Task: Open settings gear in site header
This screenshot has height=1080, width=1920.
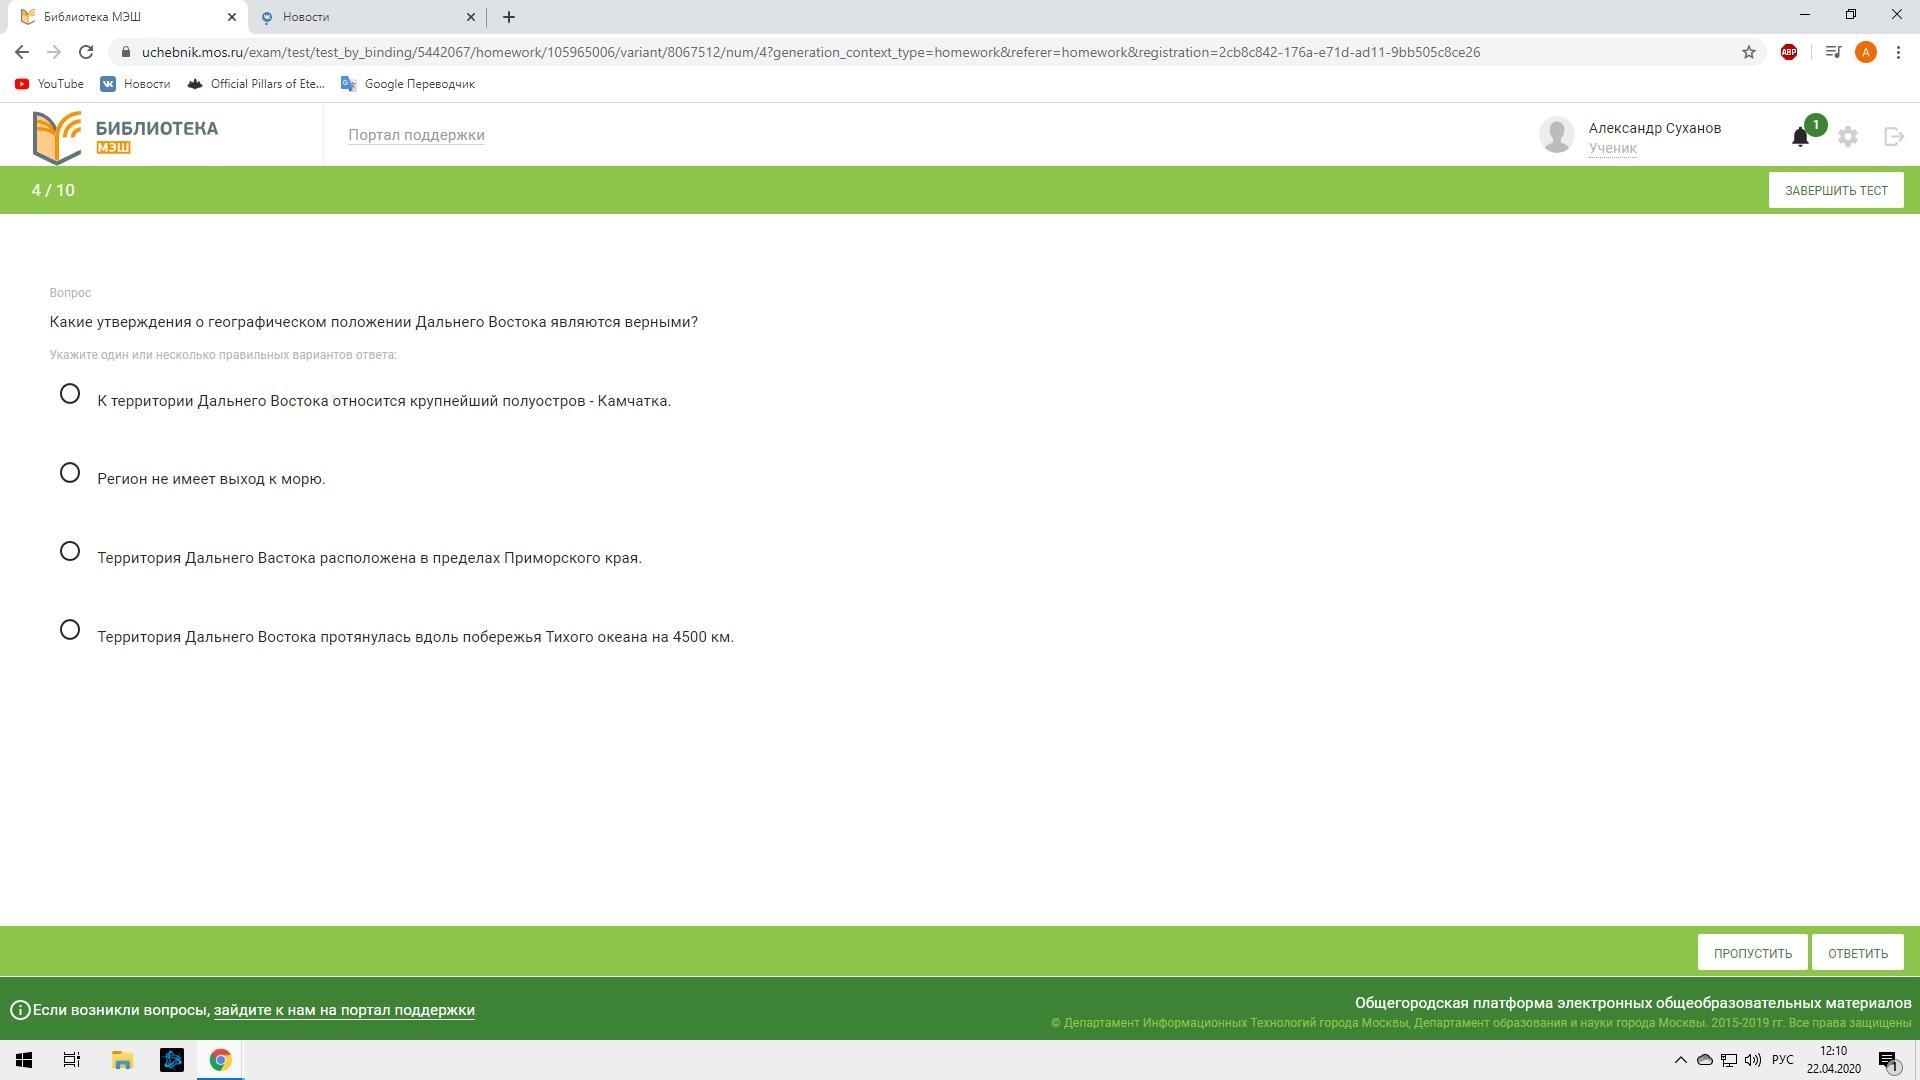Action: pos(1848,137)
